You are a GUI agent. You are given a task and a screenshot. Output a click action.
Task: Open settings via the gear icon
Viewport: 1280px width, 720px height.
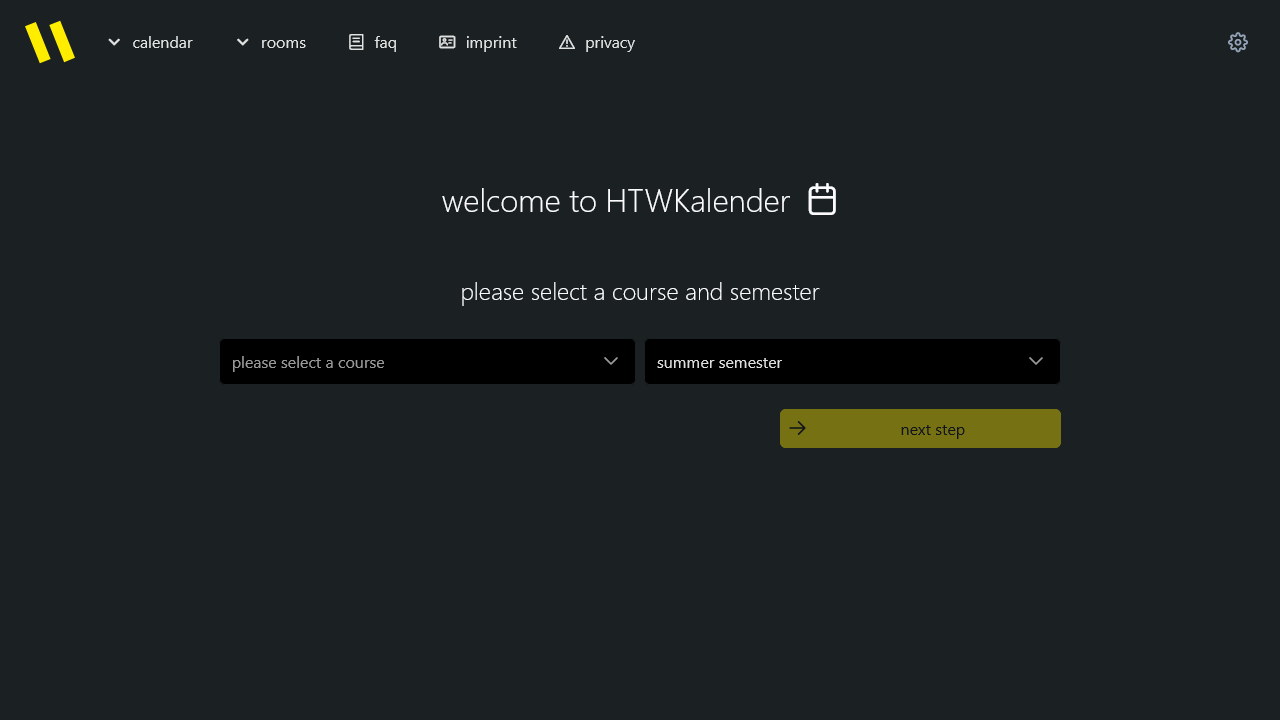click(1238, 42)
